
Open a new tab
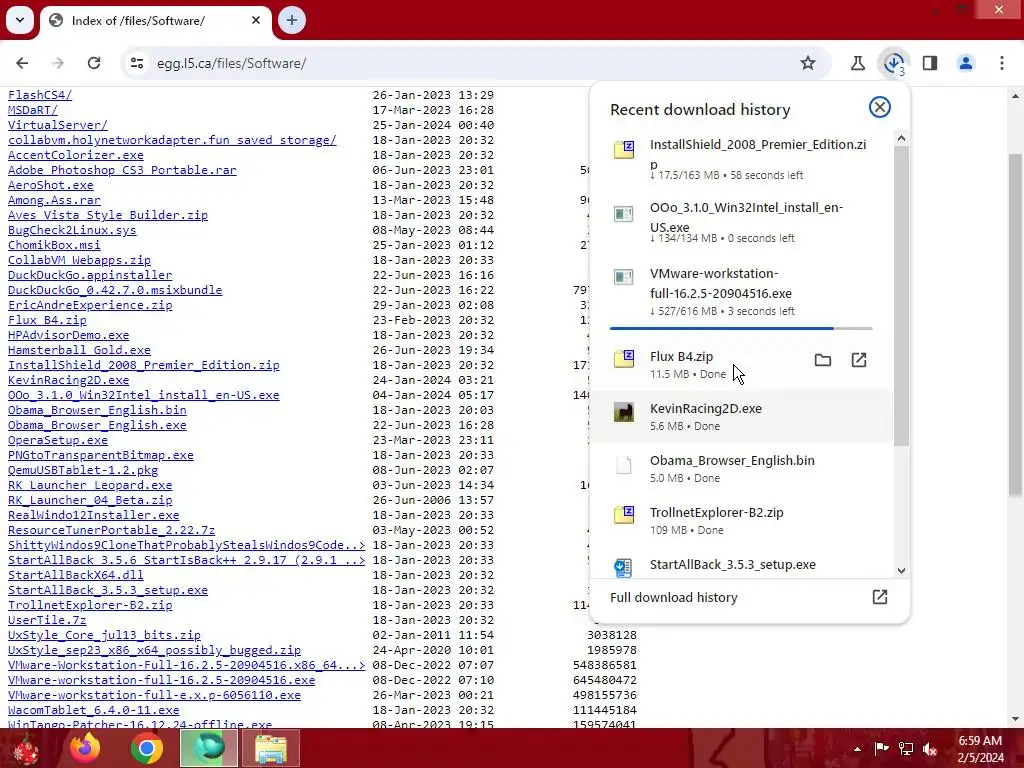click(x=292, y=20)
